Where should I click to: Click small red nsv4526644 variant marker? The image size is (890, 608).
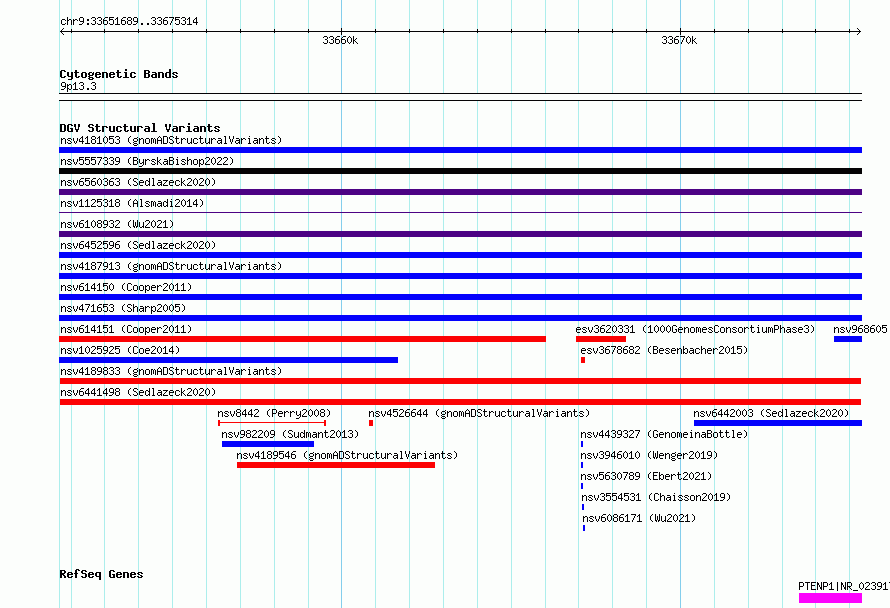pos(371,423)
